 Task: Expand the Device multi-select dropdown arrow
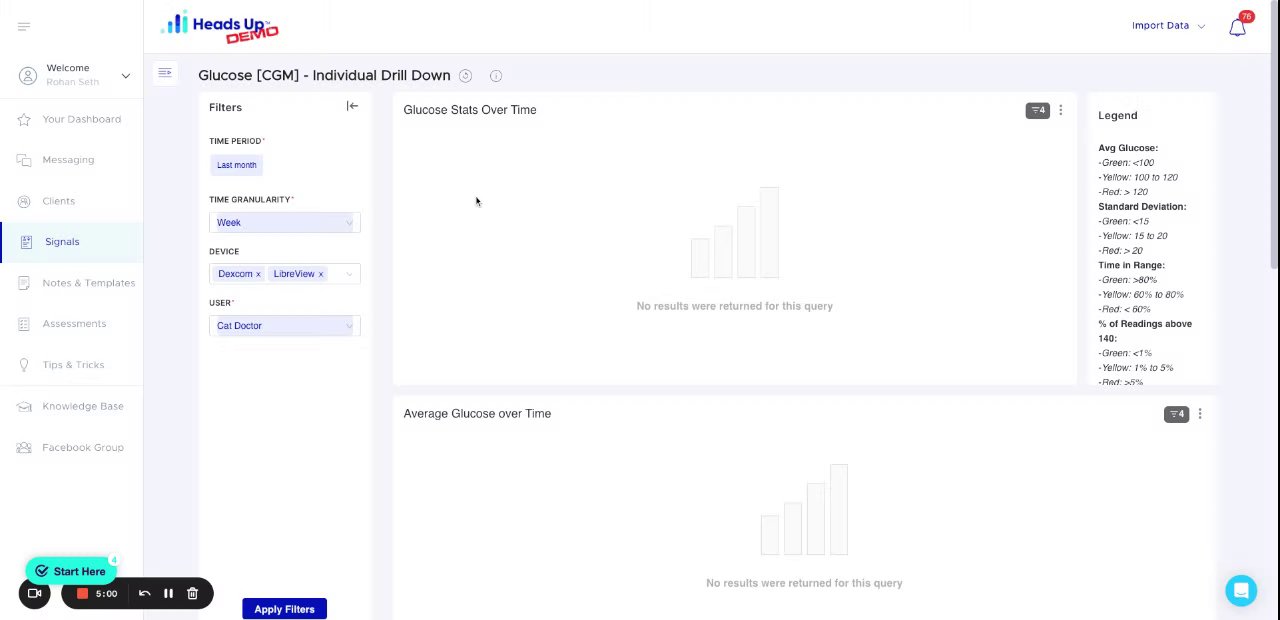pos(349,274)
